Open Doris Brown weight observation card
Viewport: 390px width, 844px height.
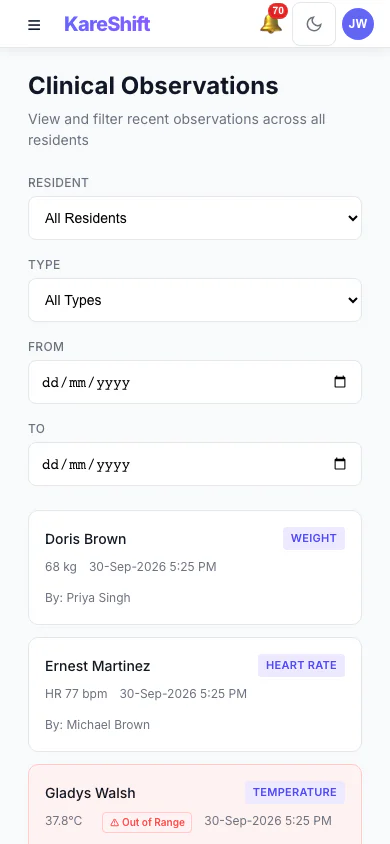[x=195, y=567]
